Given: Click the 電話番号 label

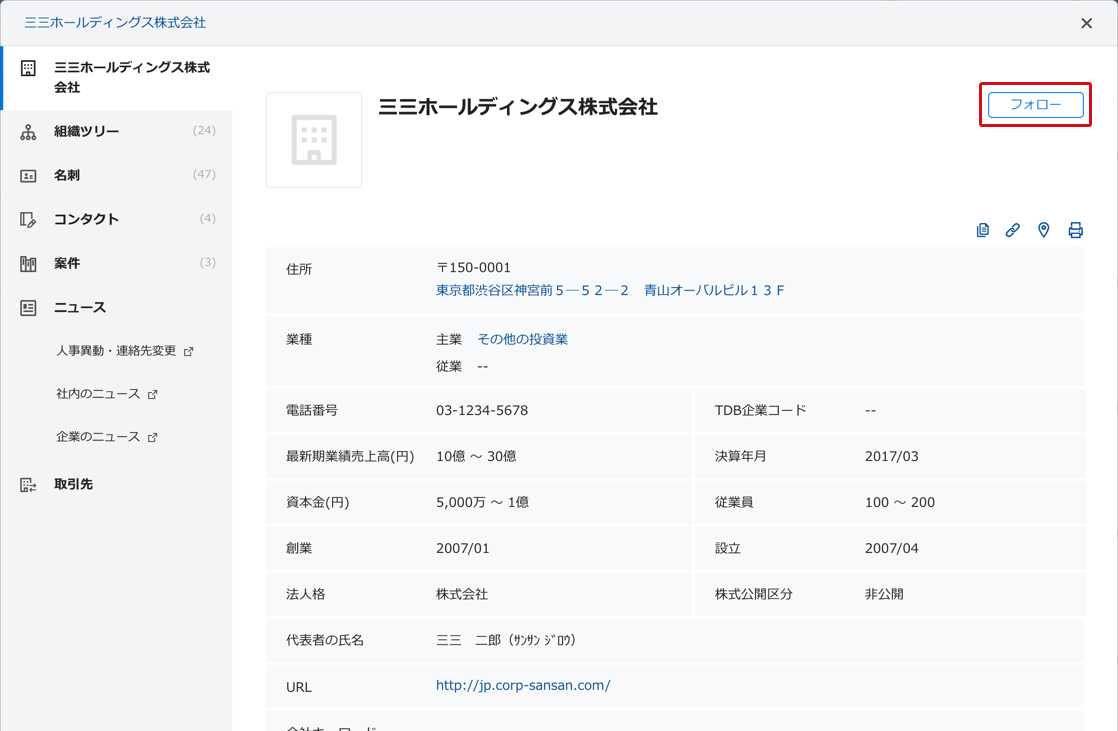Looking at the screenshot, I should tap(312, 411).
